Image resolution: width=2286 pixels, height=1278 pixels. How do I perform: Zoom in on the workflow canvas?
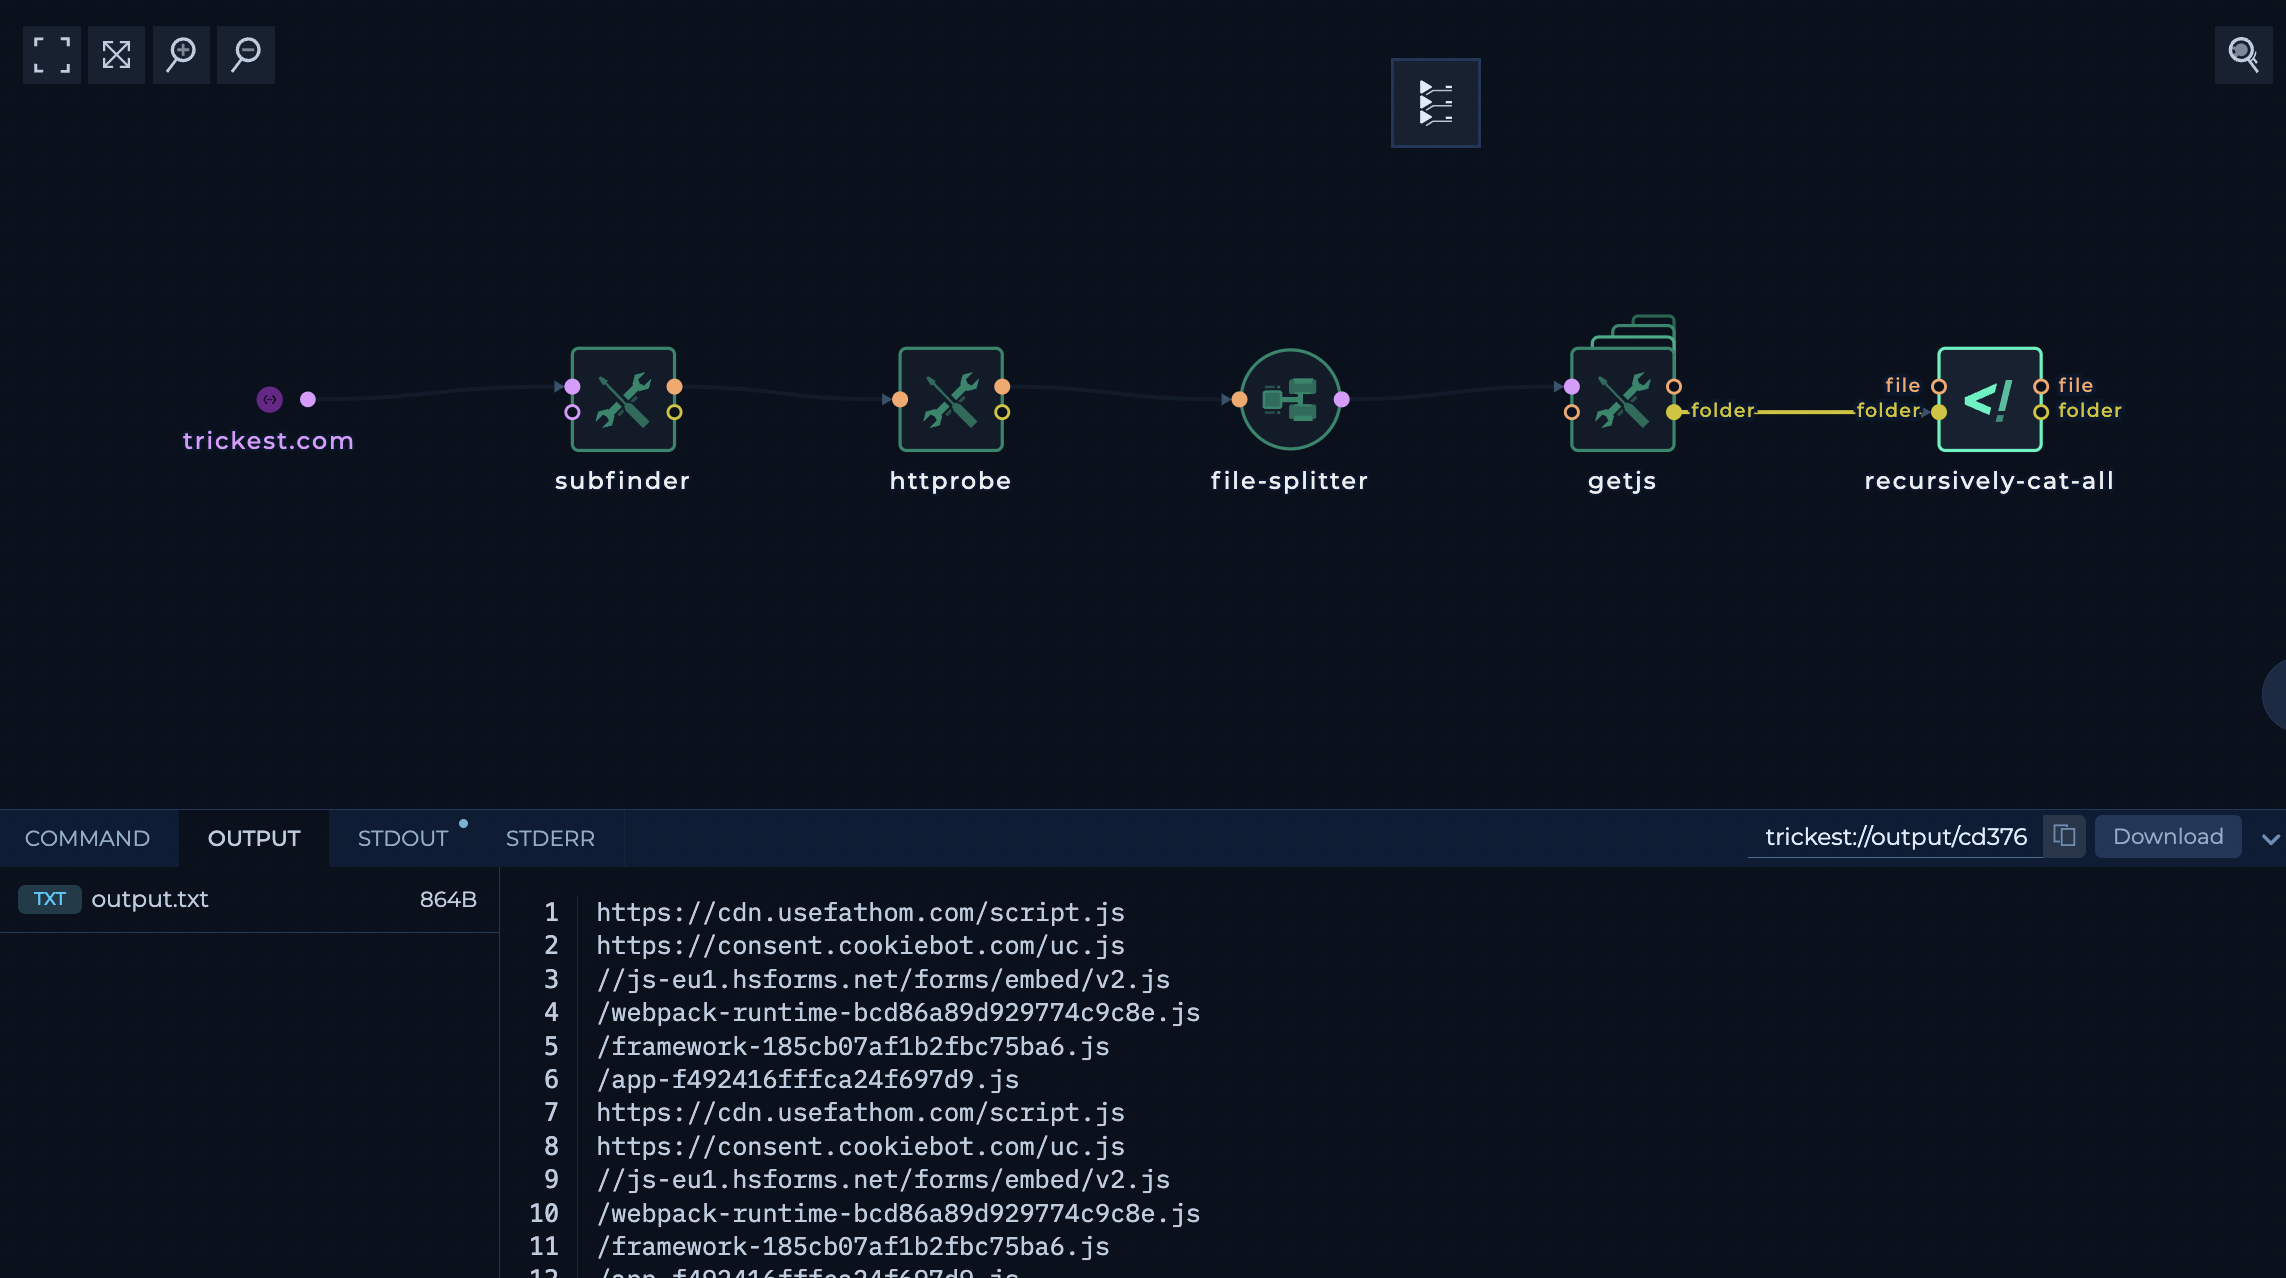pos(181,55)
